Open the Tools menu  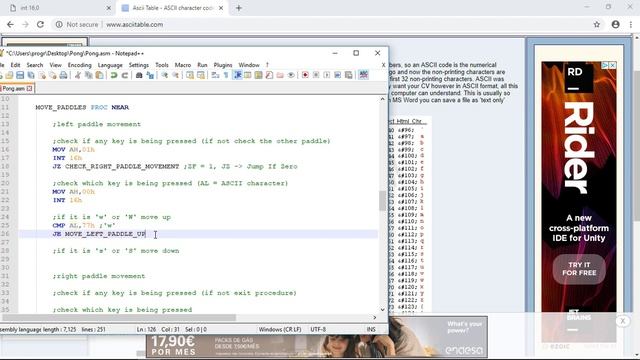(x=162, y=65)
